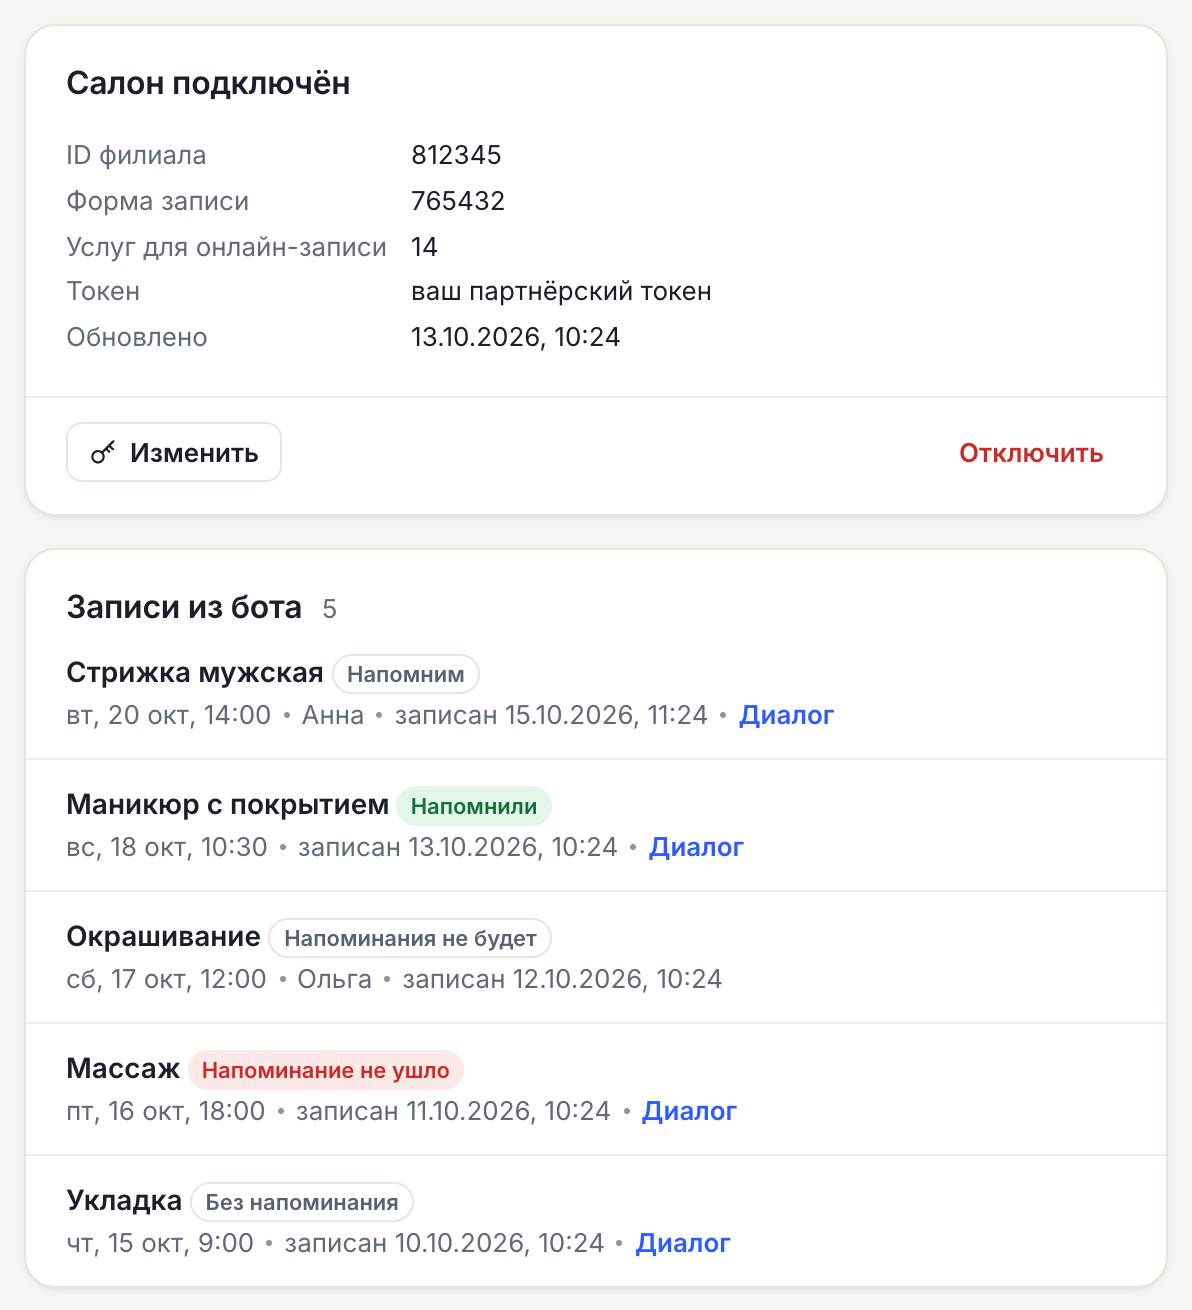This screenshot has height=1310, width=1192.
Task: Click the Напомним badge
Action: (406, 674)
